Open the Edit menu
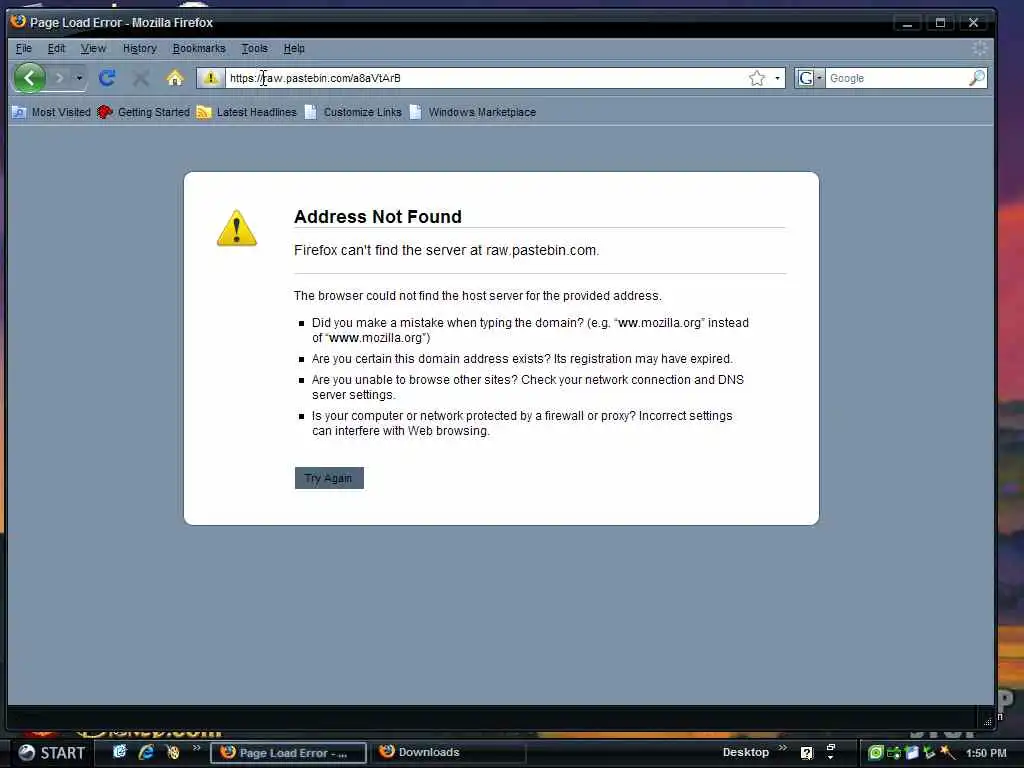The height and width of the screenshot is (768, 1024). [56, 48]
